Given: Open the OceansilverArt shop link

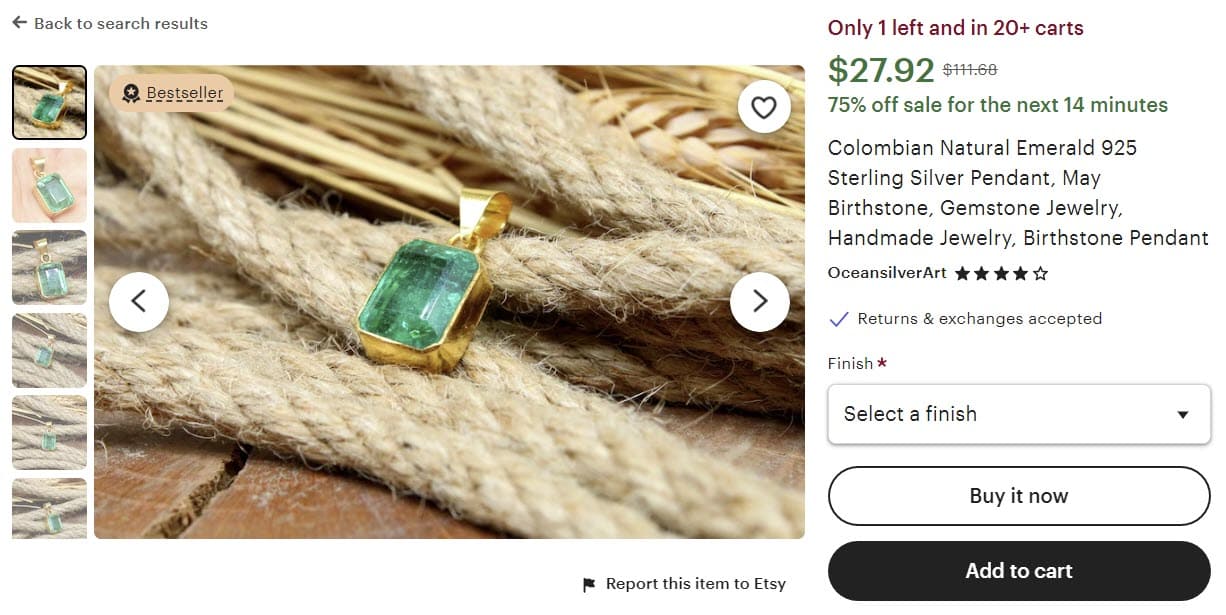Looking at the screenshot, I should pyautogui.click(x=887, y=273).
